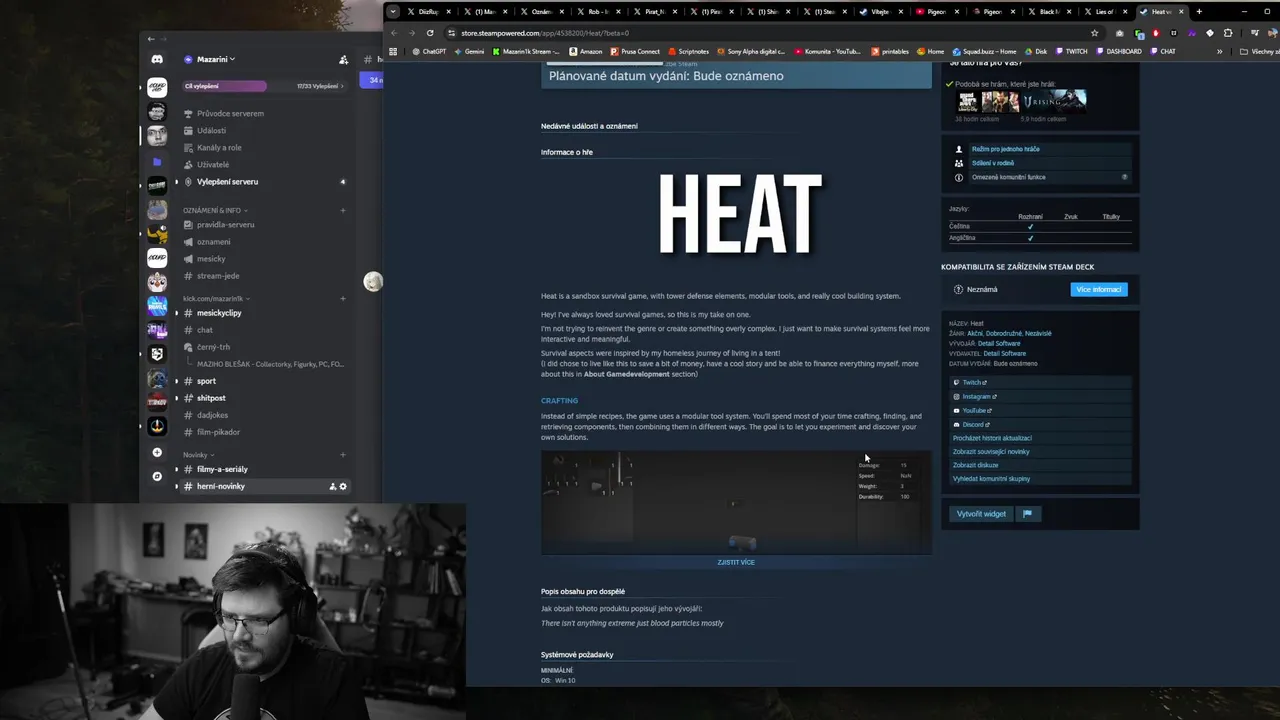Collapse kick.com/mazarin1k category
Image resolution: width=1280 pixels, height=720 pixels.
pos(216,298)
